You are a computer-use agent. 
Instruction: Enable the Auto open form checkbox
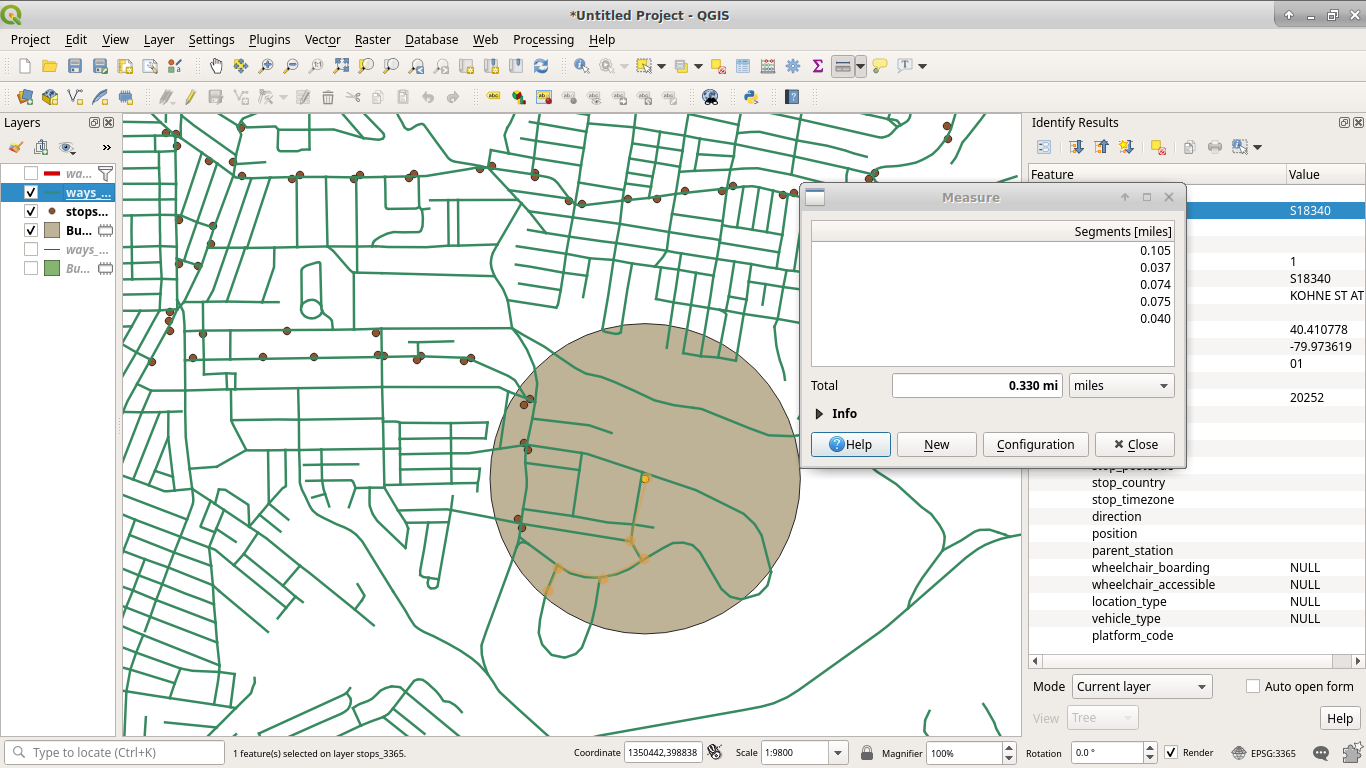tap(1253, 686)
